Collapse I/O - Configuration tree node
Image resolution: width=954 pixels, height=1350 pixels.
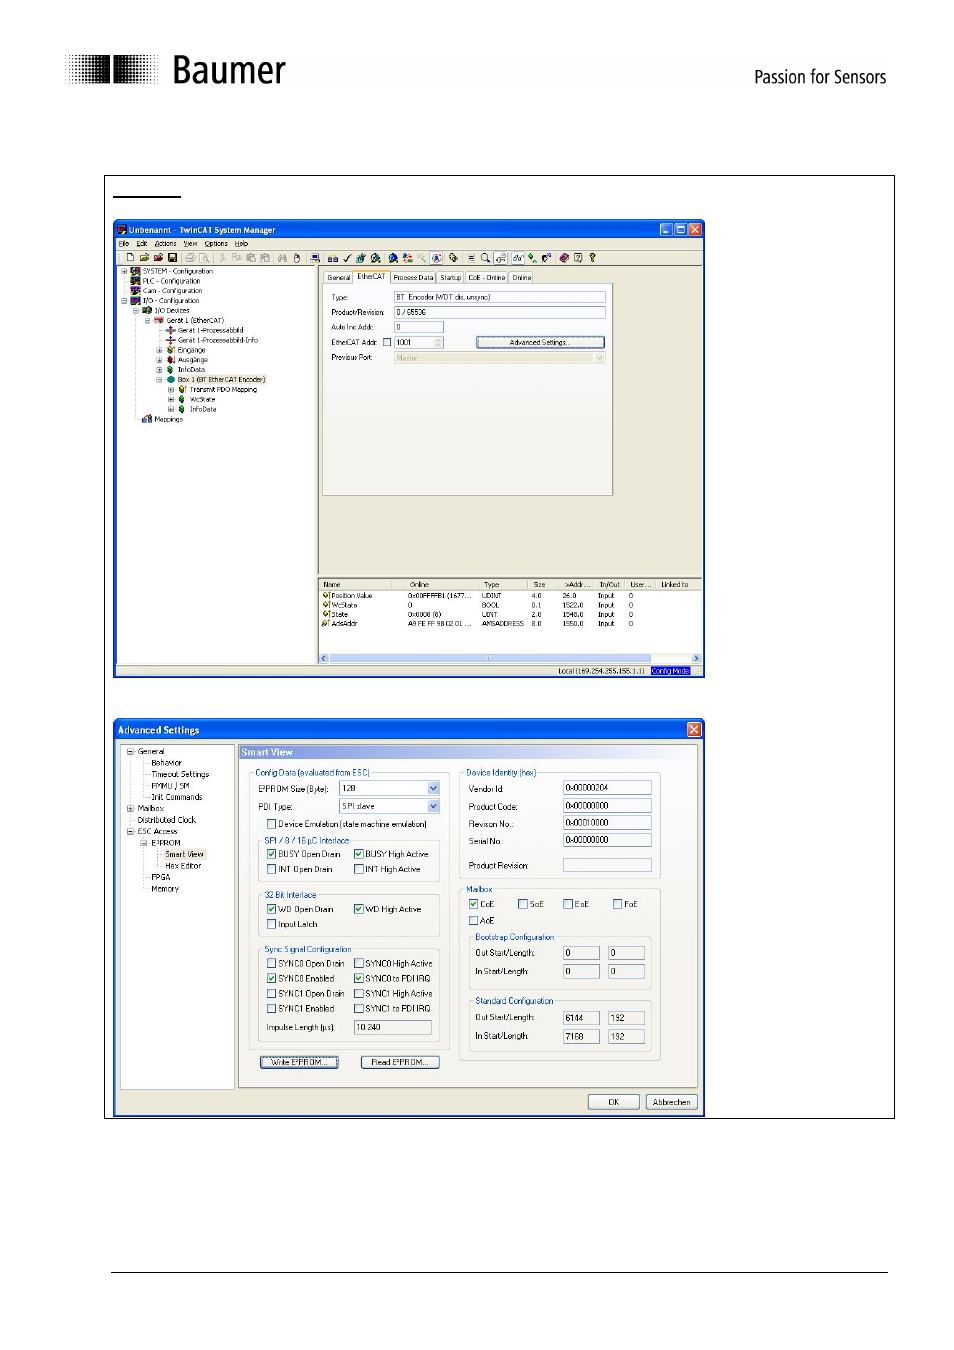(x=125, y=300)
